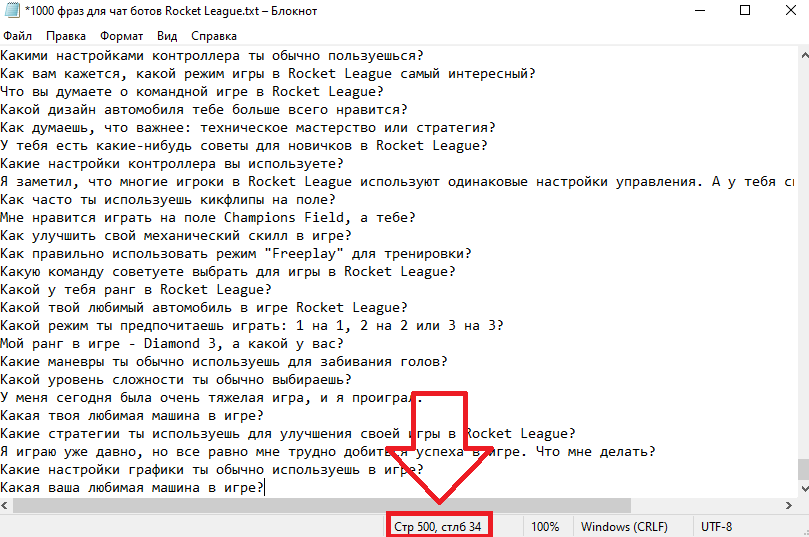Click the line 'Какая твоя любимая машина в игре?'
This screenshot has width=809, height=537.
pos(132,416)
